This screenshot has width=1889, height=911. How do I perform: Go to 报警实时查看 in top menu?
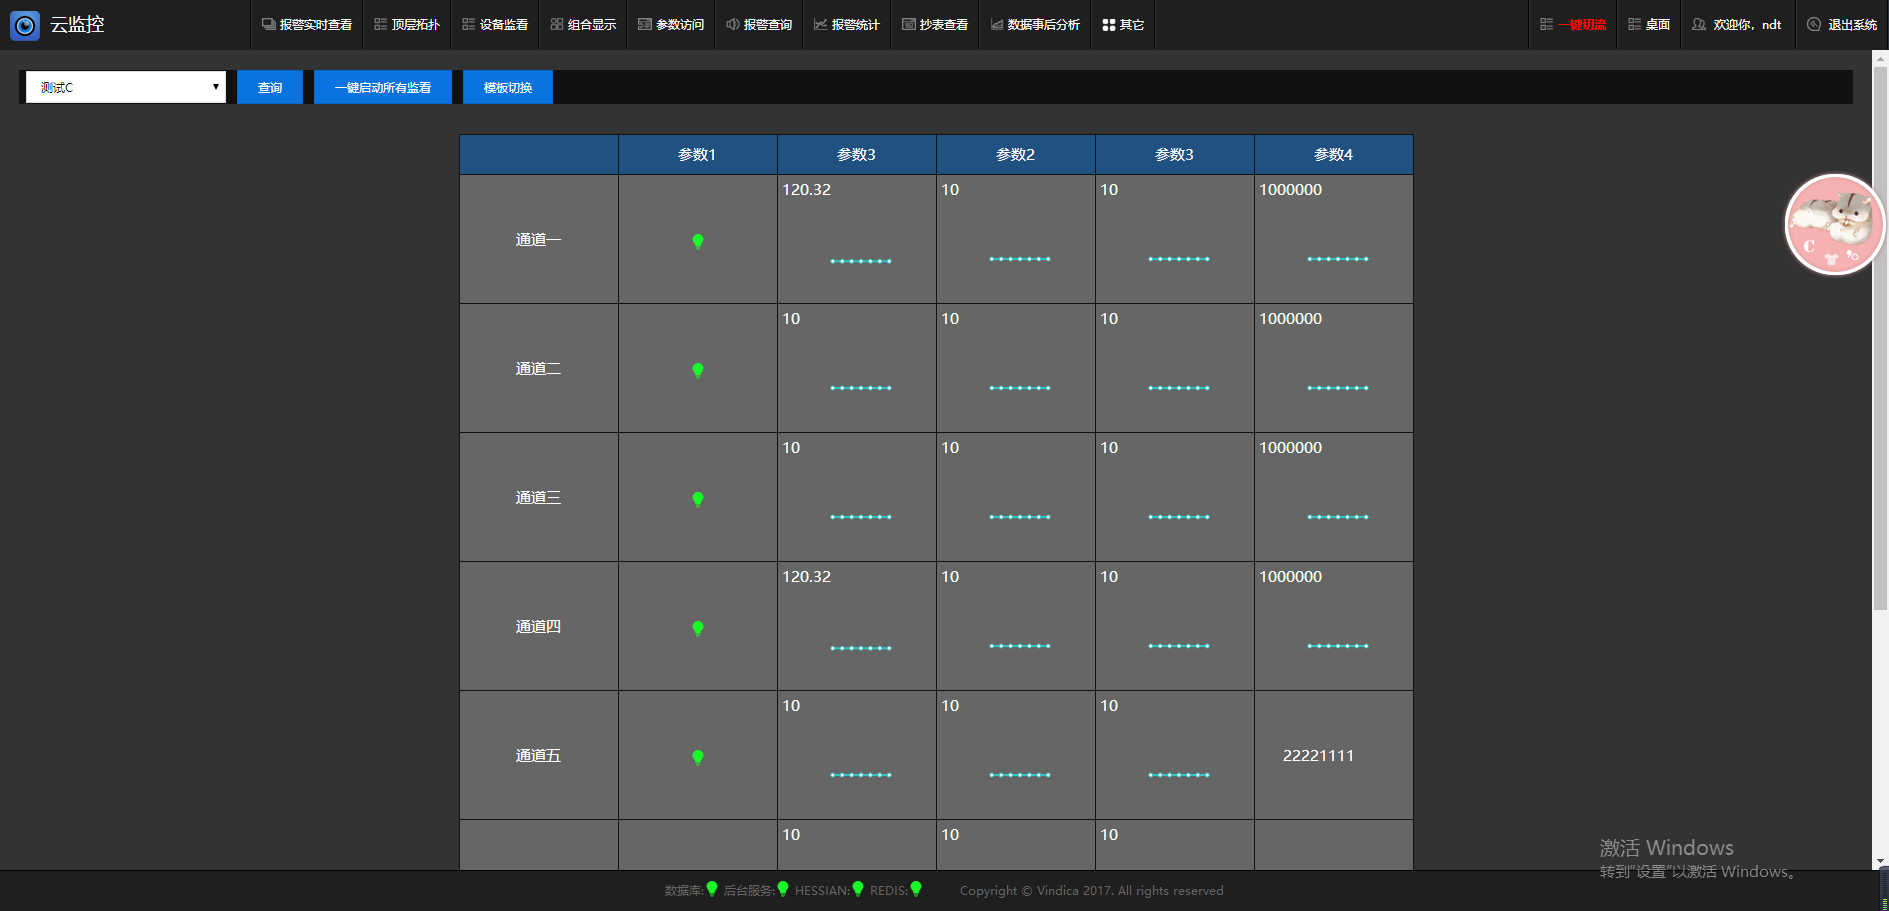(x=307, y=25)
